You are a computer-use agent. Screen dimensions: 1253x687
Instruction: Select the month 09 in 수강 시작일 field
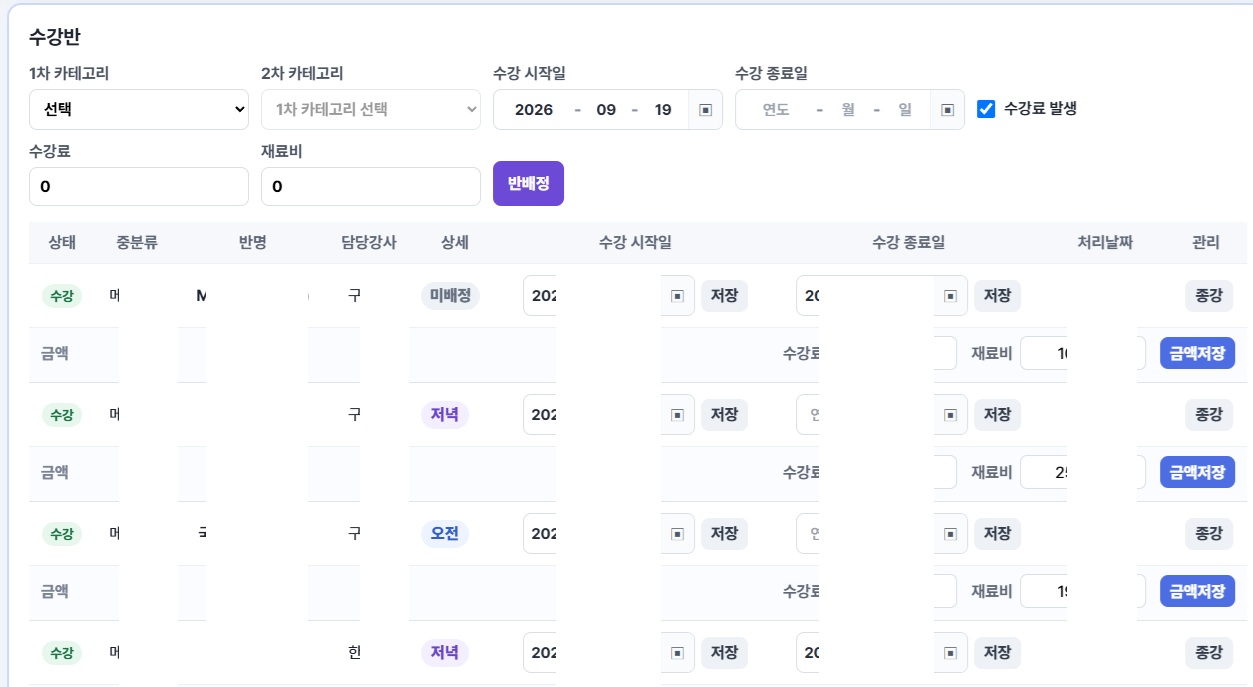606,110
